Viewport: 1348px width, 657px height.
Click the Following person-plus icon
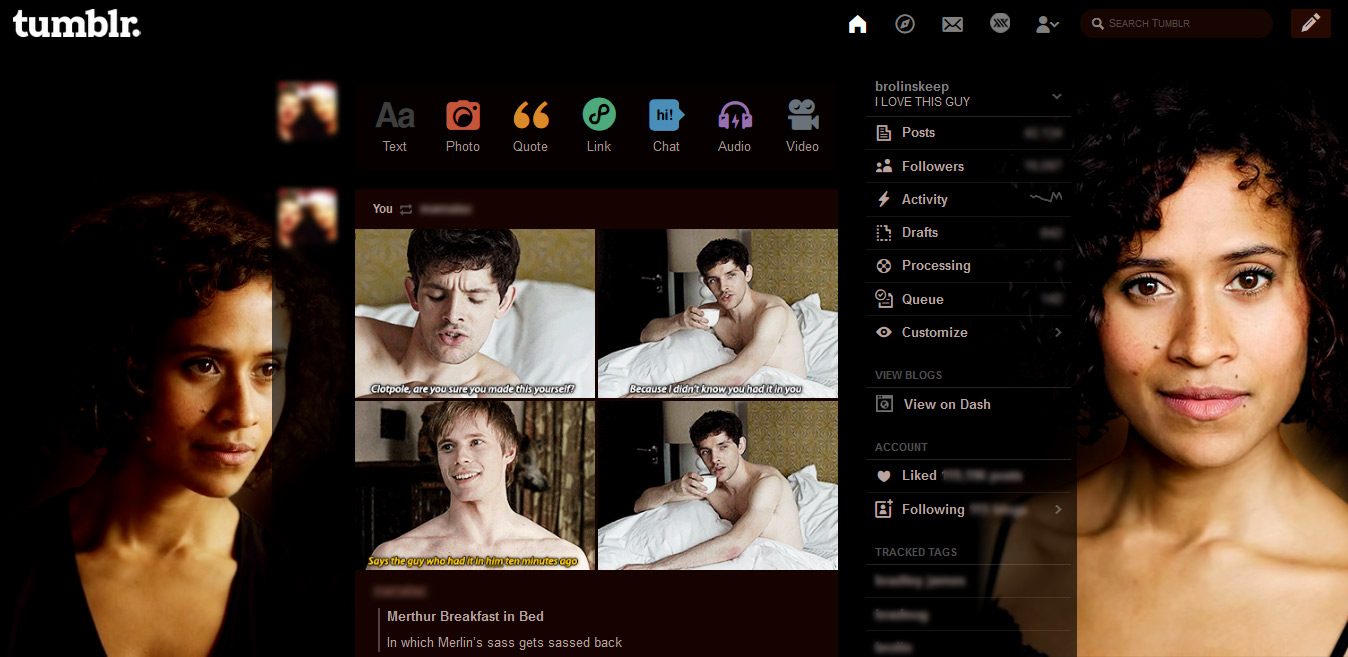pyautogui.click(x=883, y=509)
